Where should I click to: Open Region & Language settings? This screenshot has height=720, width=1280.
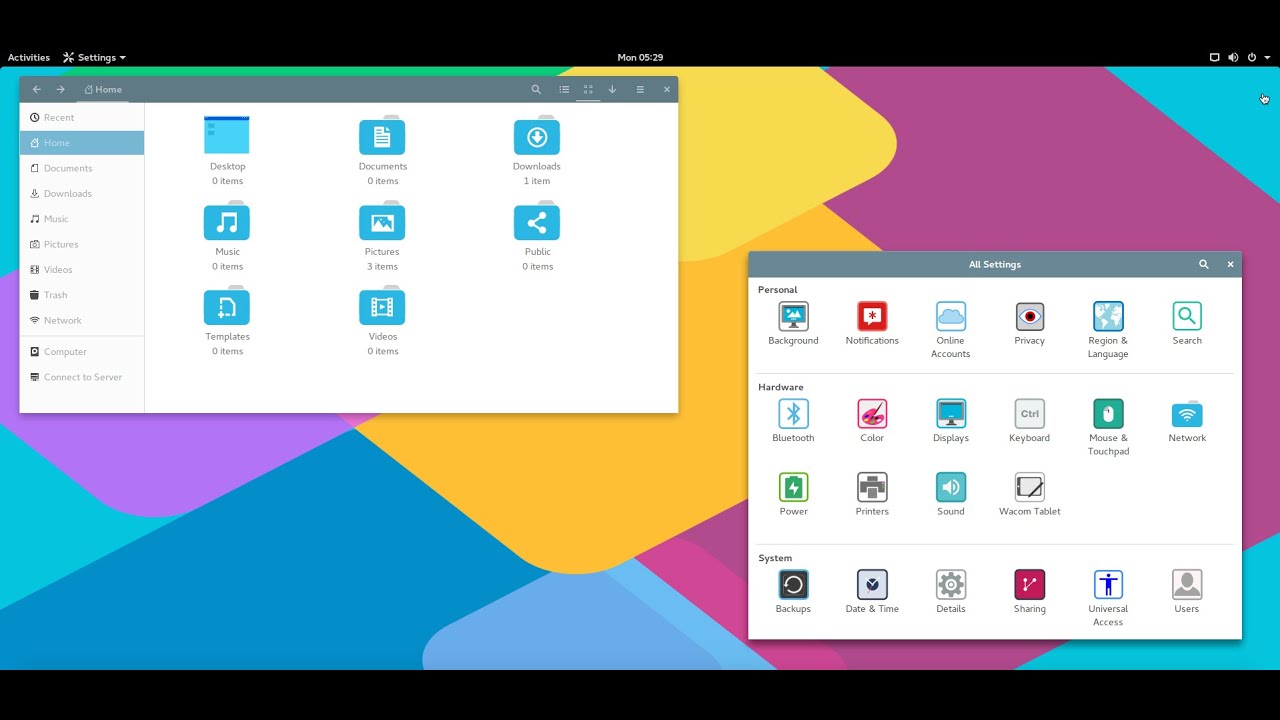(x=1108, y=318)
